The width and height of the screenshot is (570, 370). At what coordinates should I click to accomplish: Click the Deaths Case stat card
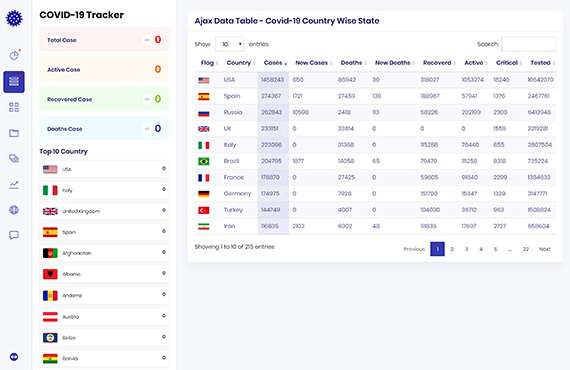[104, 128]
